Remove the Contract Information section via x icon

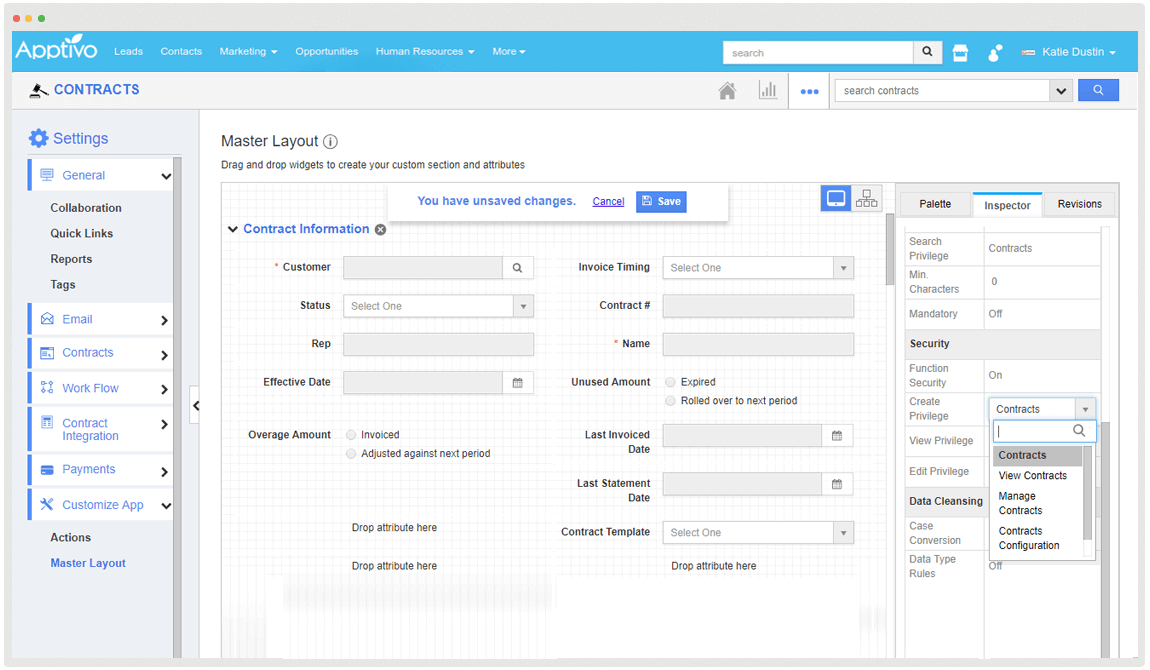[380, 230]
